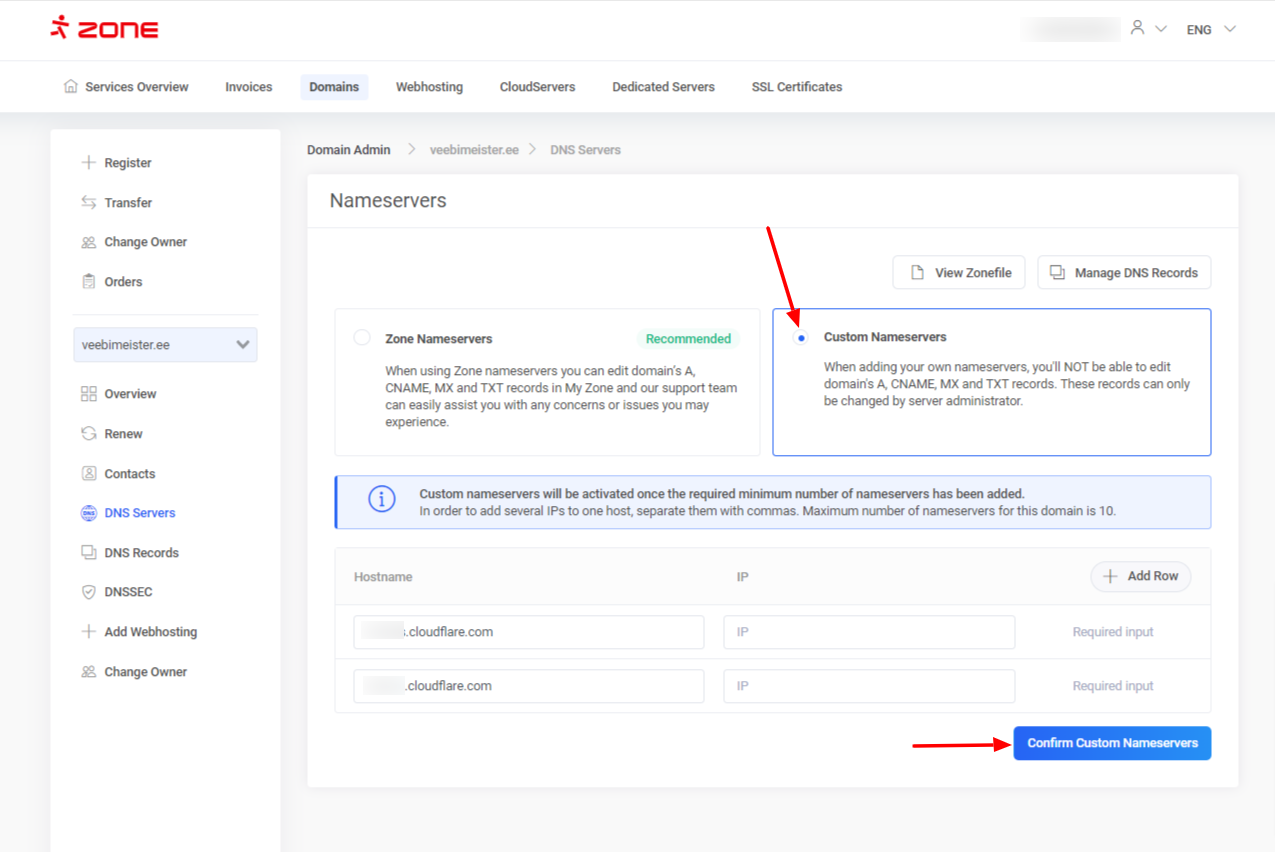Select the Custom Nameservers radio button
This screenshot has height=852, width=1275.
801,338
